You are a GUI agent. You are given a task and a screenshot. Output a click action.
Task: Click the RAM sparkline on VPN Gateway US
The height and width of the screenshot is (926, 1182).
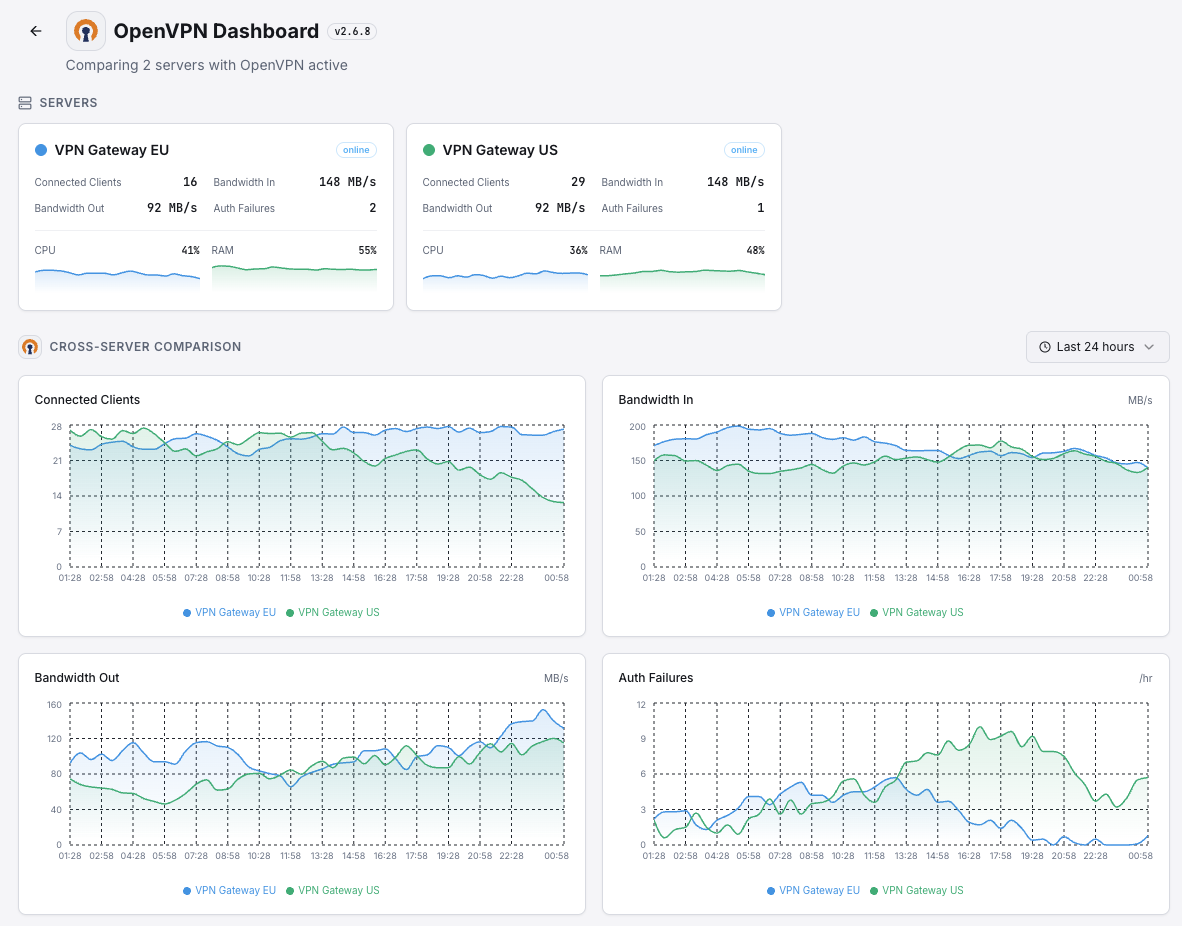[x=682, y=278]
